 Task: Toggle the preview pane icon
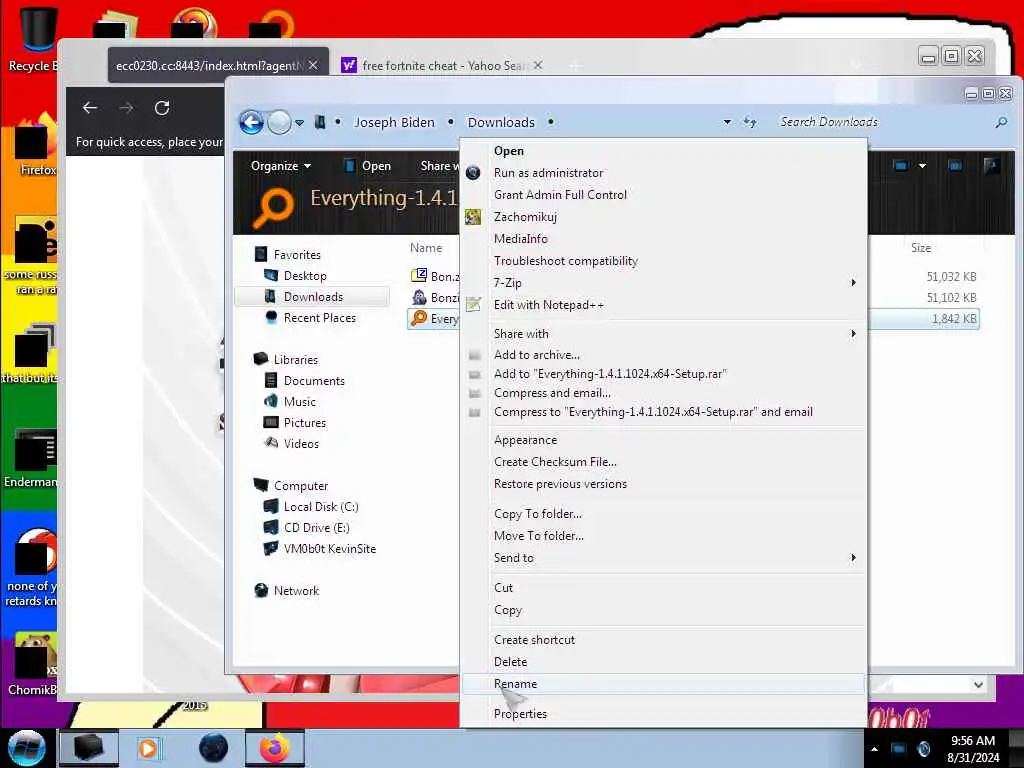[x=955, y=166]
